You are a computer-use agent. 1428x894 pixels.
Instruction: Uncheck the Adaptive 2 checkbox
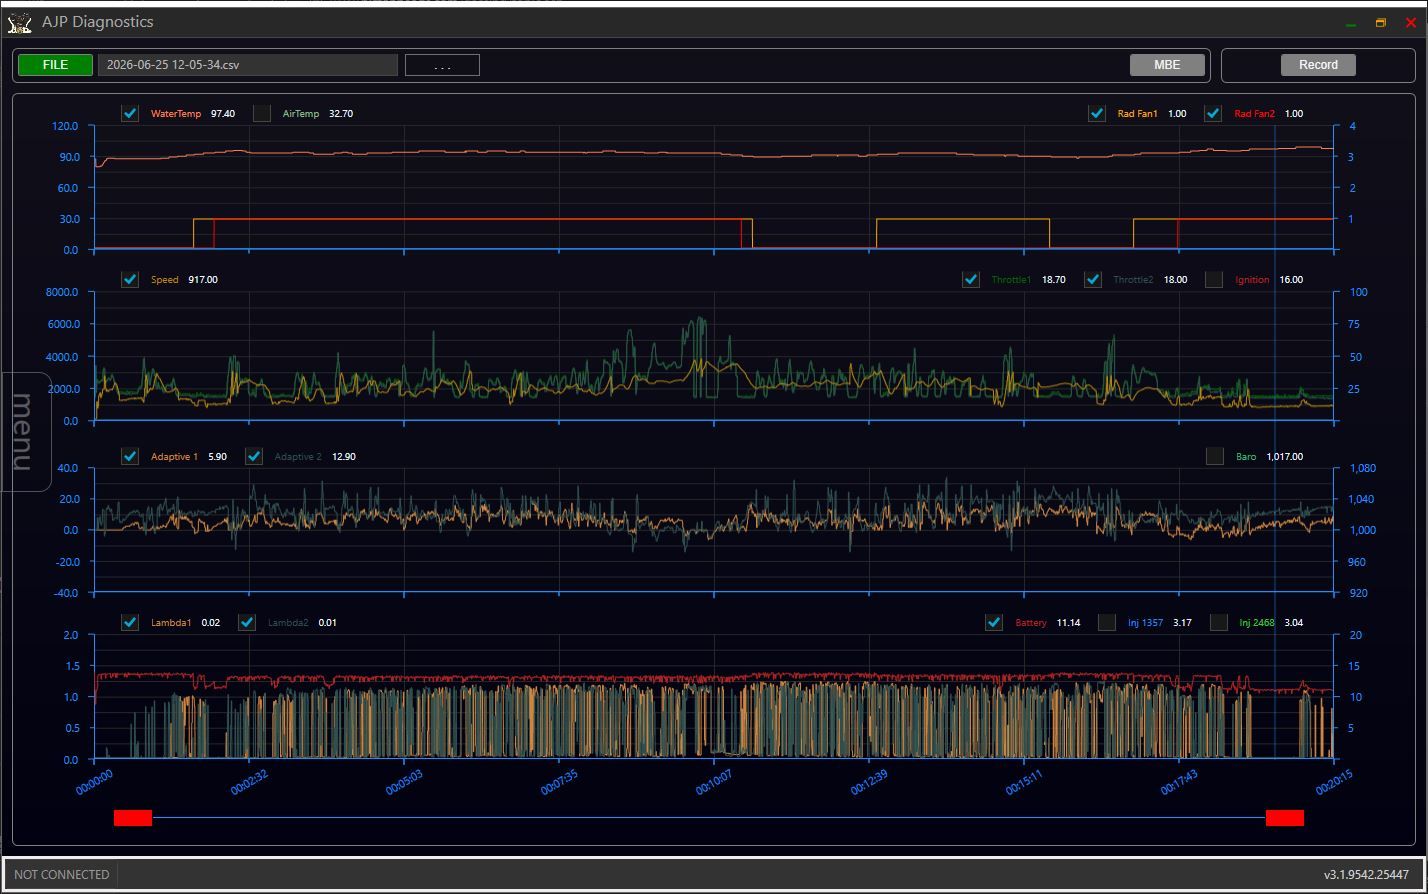(x=254, y=456)
